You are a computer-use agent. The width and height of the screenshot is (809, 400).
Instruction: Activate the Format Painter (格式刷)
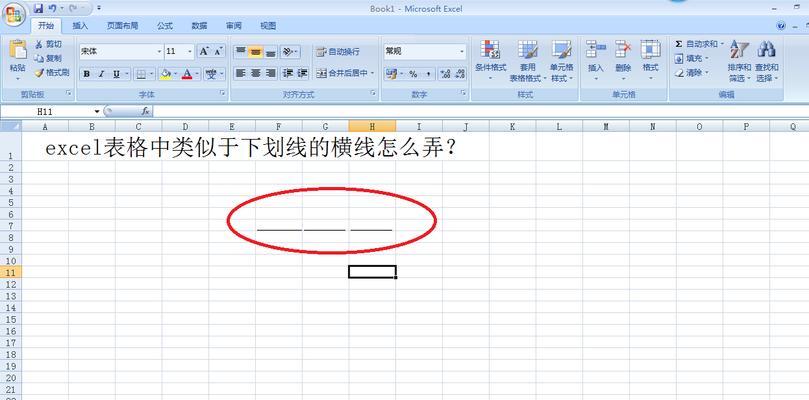[52, 73]
